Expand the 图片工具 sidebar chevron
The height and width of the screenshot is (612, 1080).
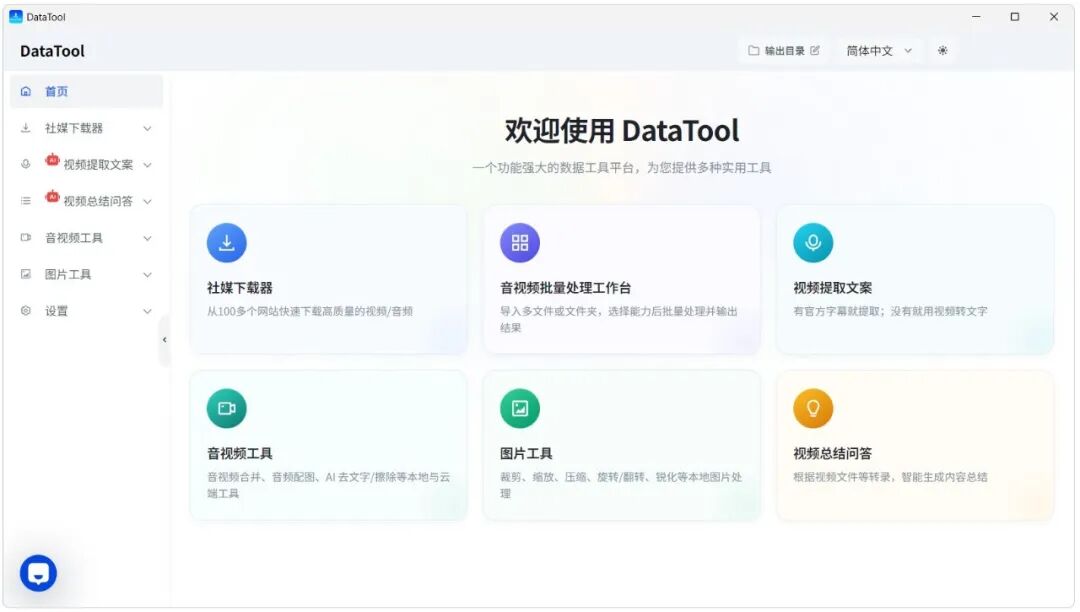click(x=147, y=275)
